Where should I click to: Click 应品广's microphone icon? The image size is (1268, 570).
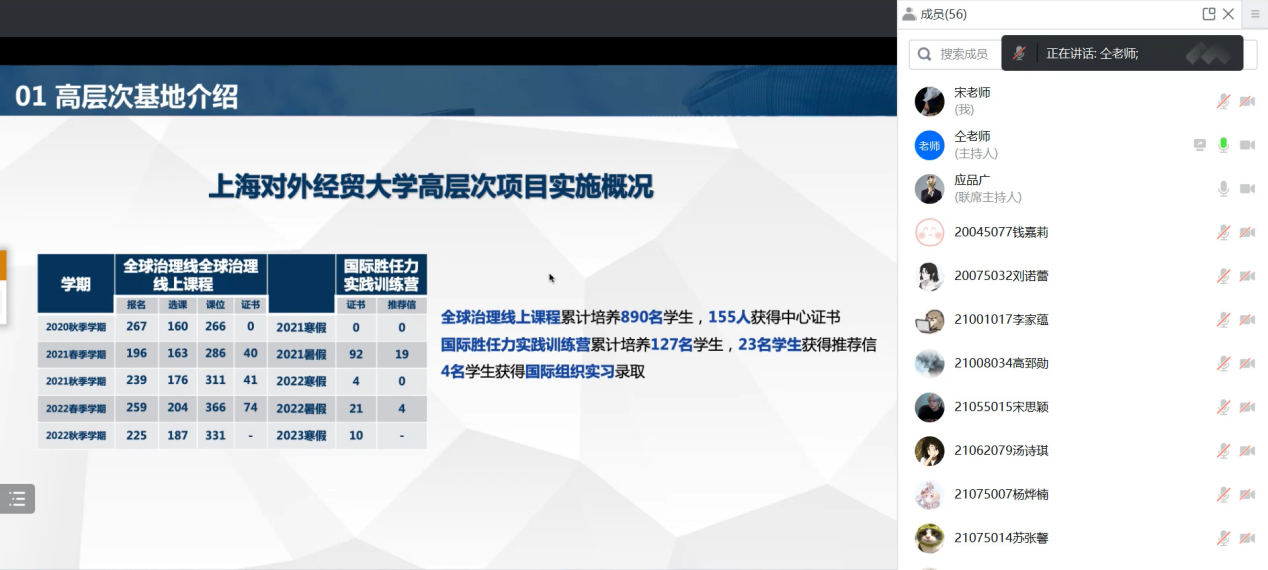(1222, 189)
